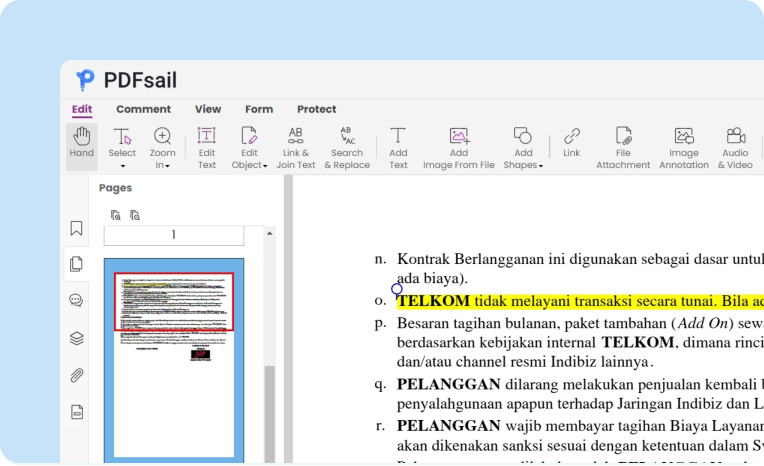Viewport: 764px width, 466px height.
Task: Select the Link tool
Action: pos(572,142)
